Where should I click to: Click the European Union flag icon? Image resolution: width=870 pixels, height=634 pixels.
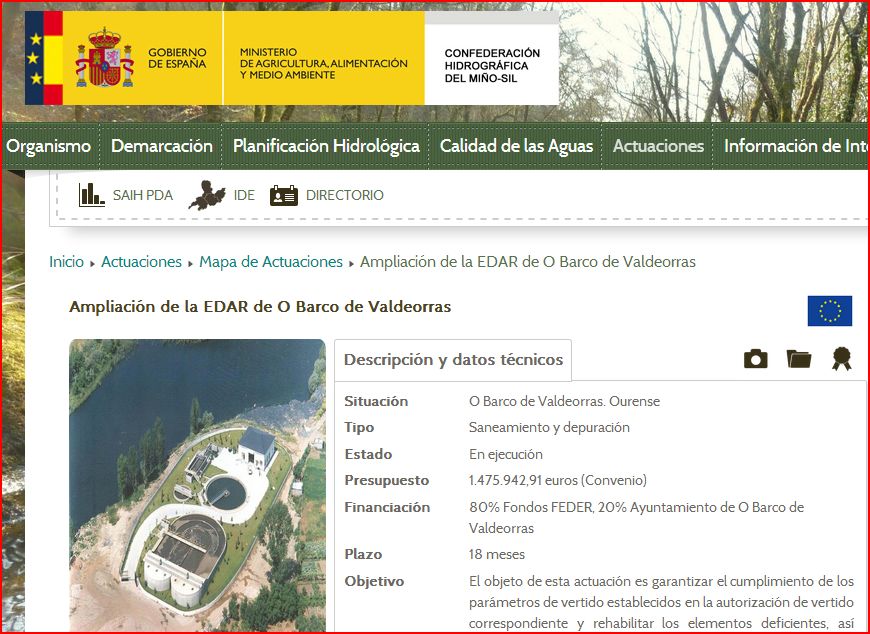point(829,311)
